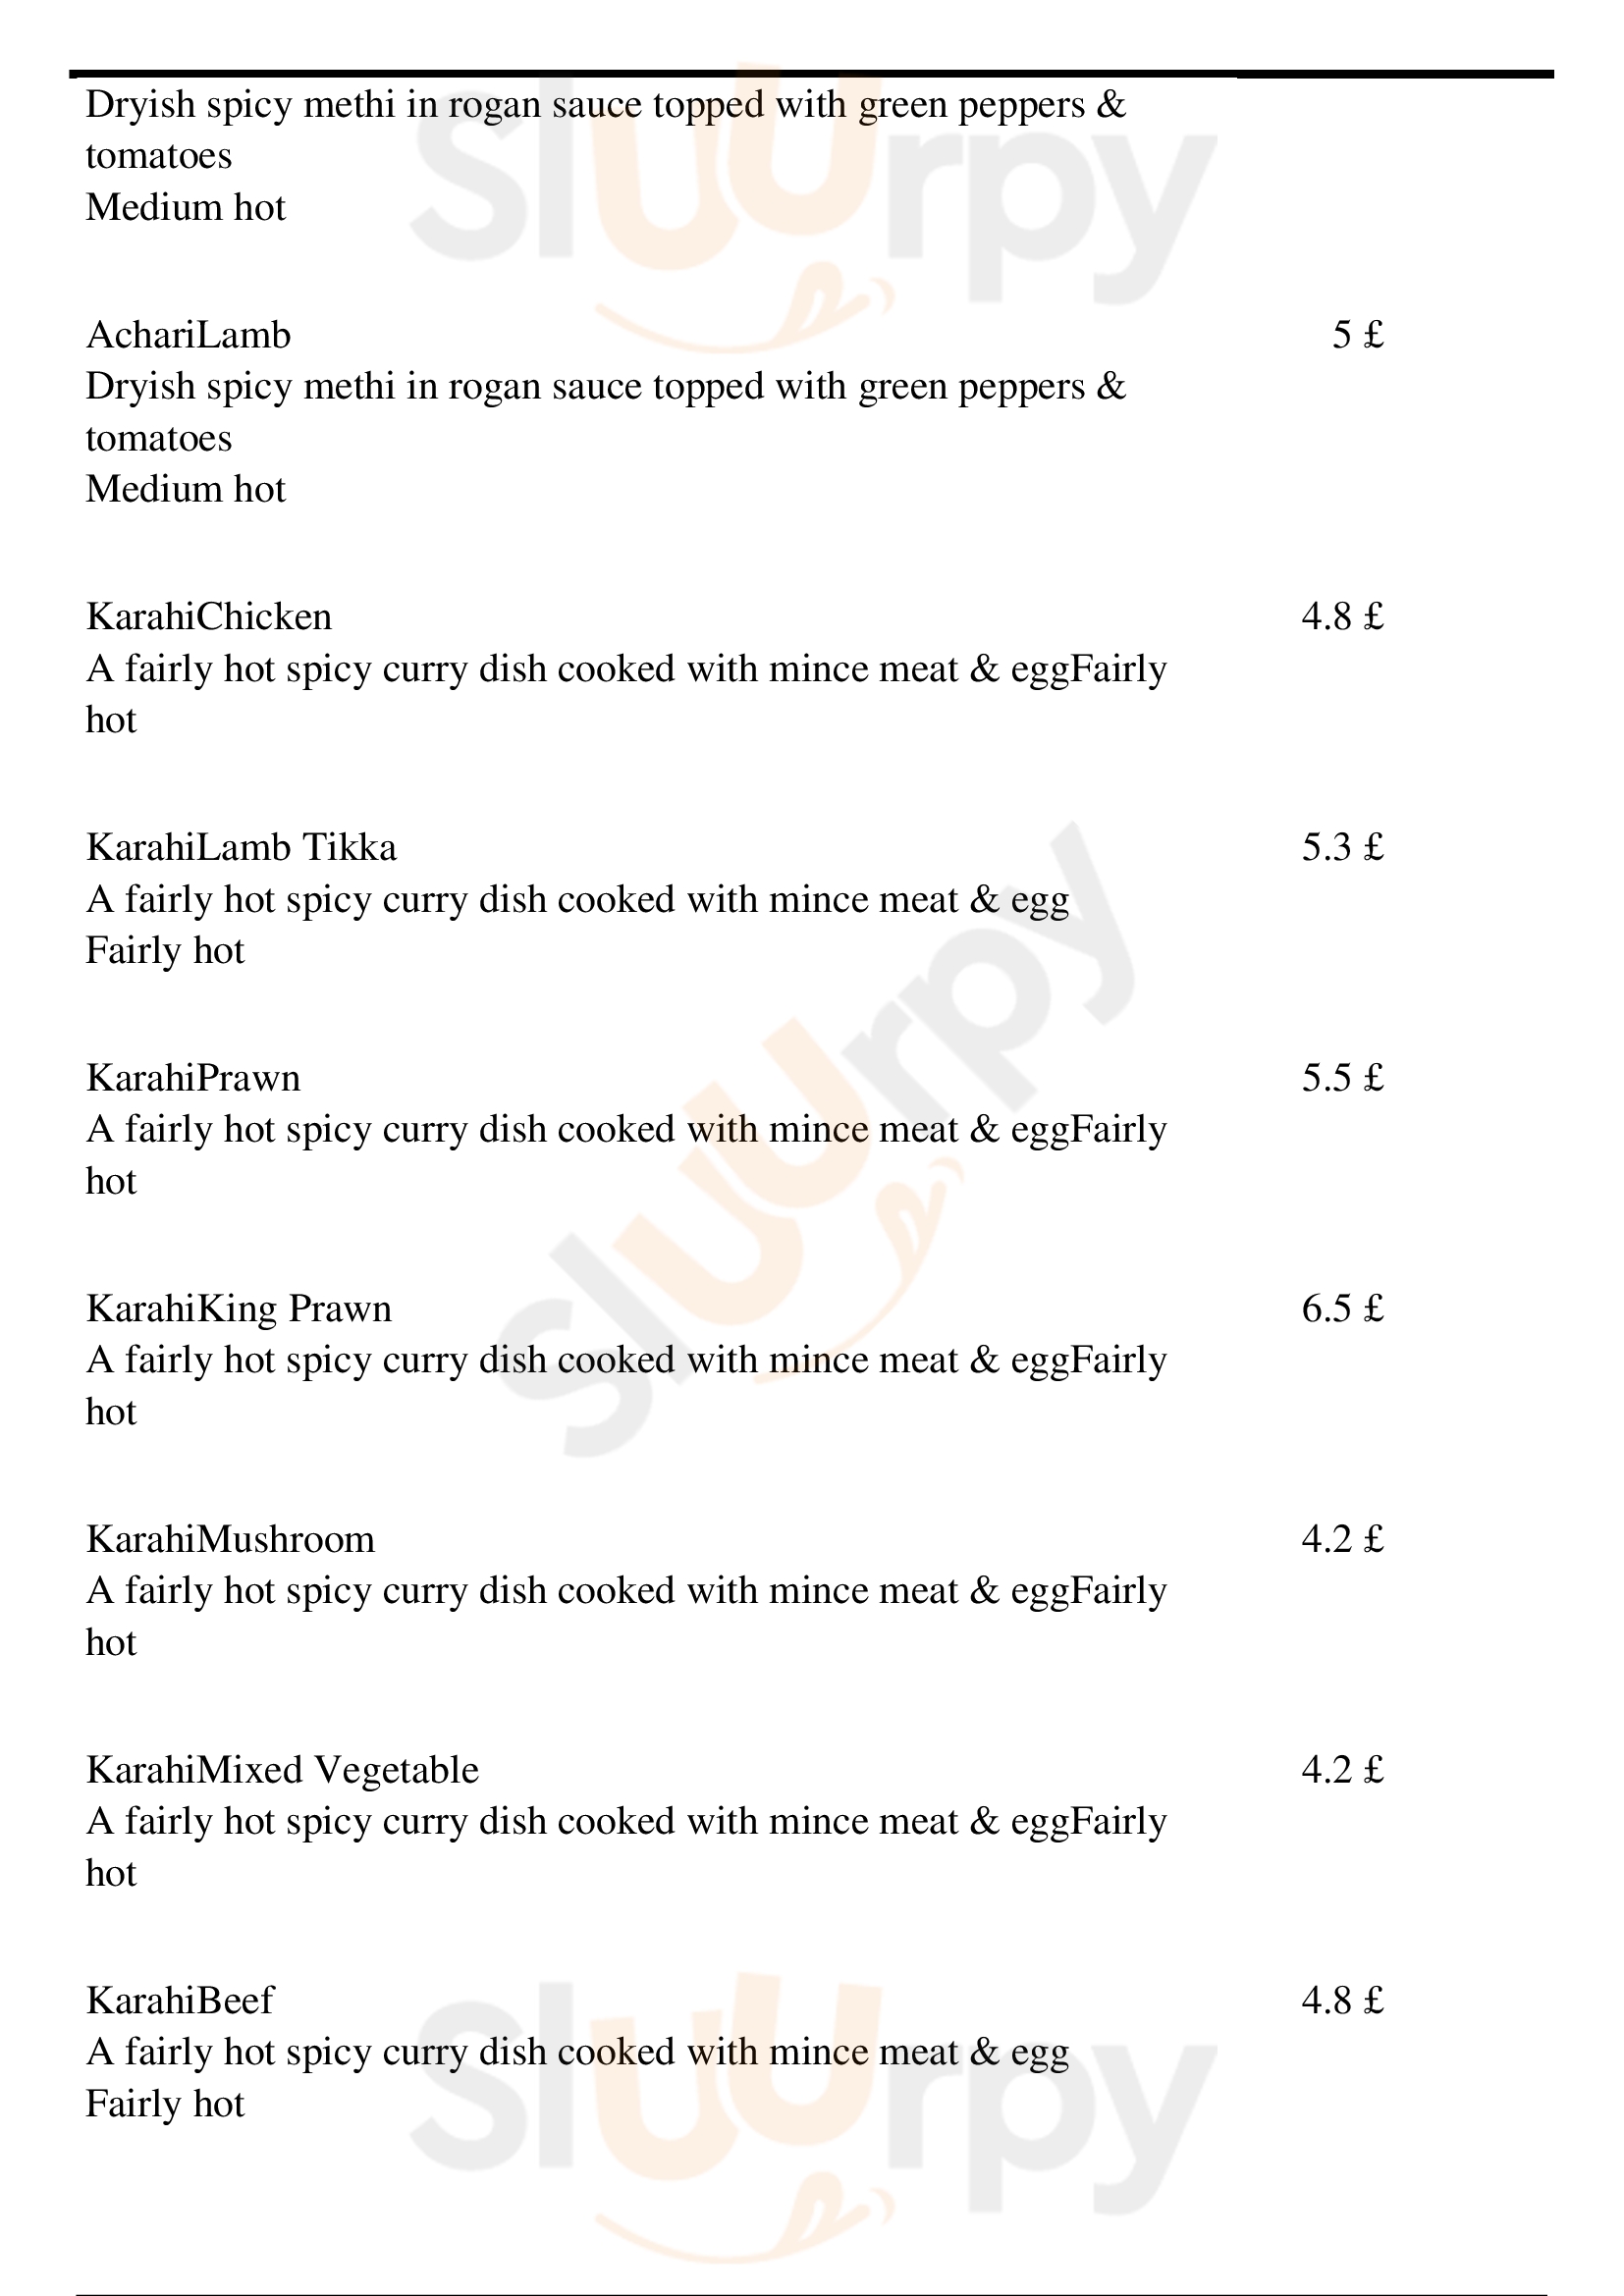Select the KarahiLamb Tikka dish title
1624x2296 pixels.
coord(241,848)
